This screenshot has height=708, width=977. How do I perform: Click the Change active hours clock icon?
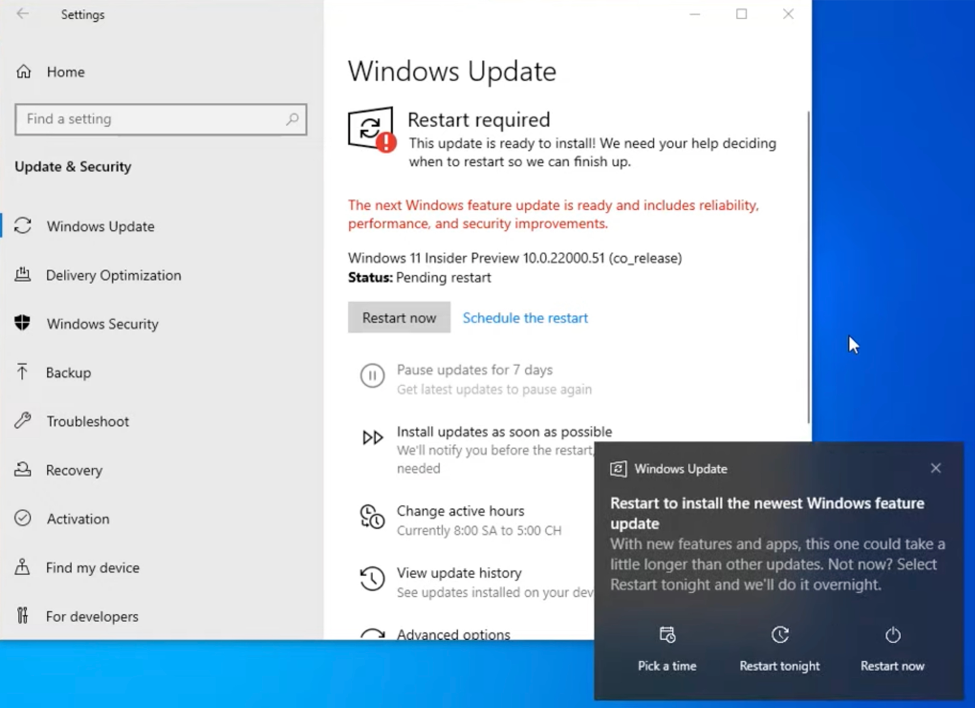pyautogui.click(x=372, y=517)
